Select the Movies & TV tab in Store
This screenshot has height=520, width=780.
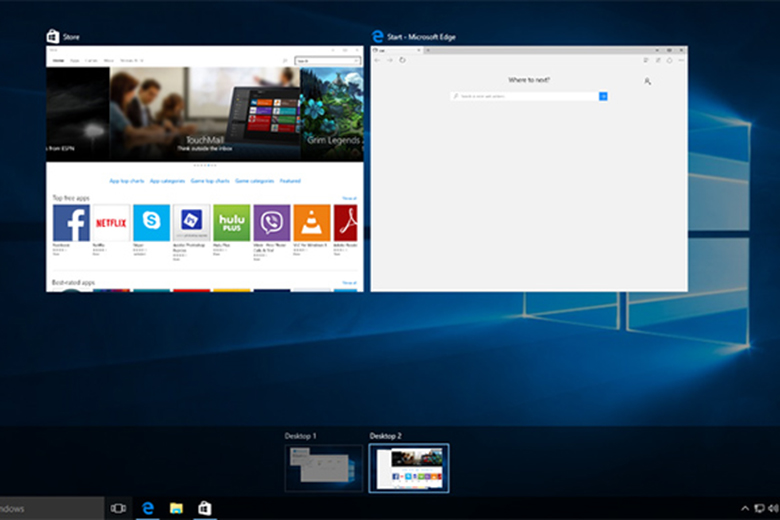point(130,61)
